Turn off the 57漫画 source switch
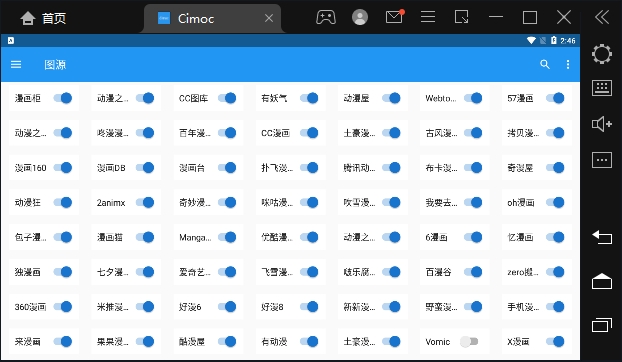This screenshot has height=362, width=622. pos(555,98)
